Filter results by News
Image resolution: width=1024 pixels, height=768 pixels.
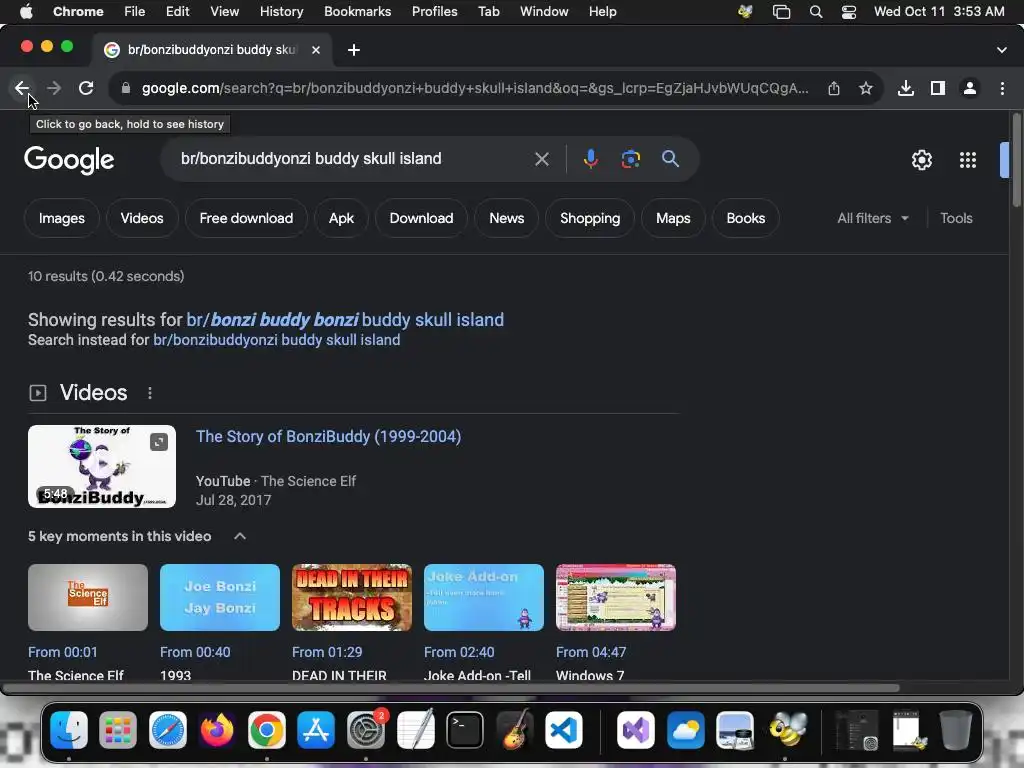tap(507, 218)
